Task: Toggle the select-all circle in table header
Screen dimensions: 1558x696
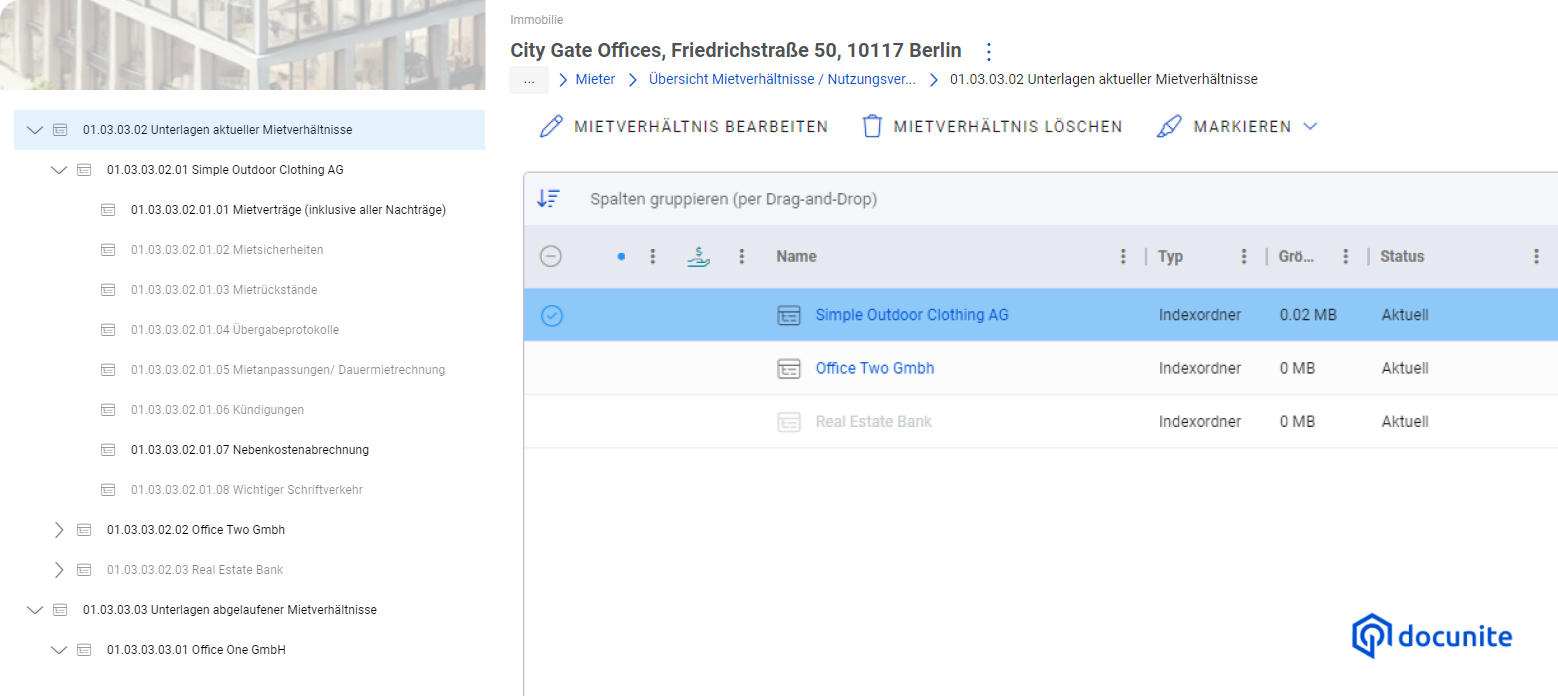Action: coord(551,257)
